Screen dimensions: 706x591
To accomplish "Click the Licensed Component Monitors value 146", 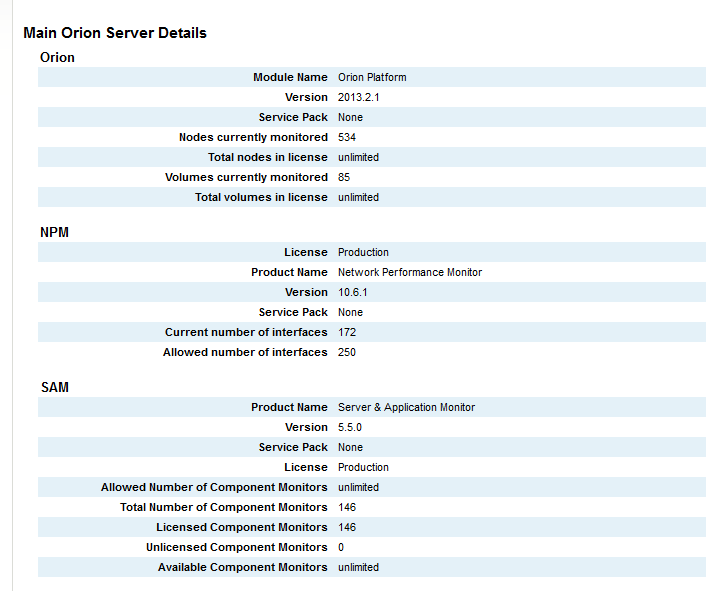I will coord(347,528).
